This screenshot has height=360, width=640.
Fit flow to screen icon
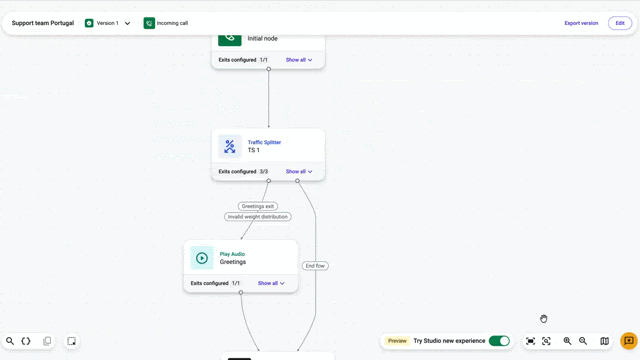click(x=530, y=341)
